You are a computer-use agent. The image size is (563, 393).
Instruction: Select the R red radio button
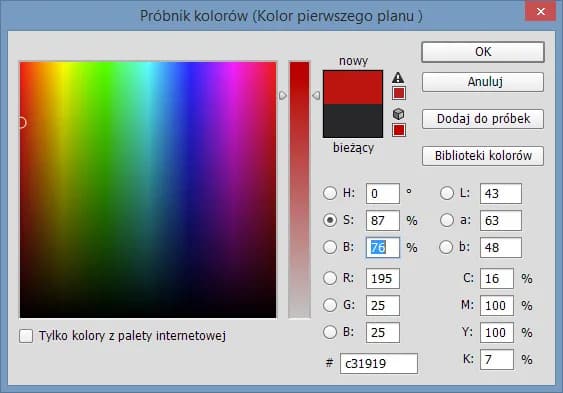(330, 278)
